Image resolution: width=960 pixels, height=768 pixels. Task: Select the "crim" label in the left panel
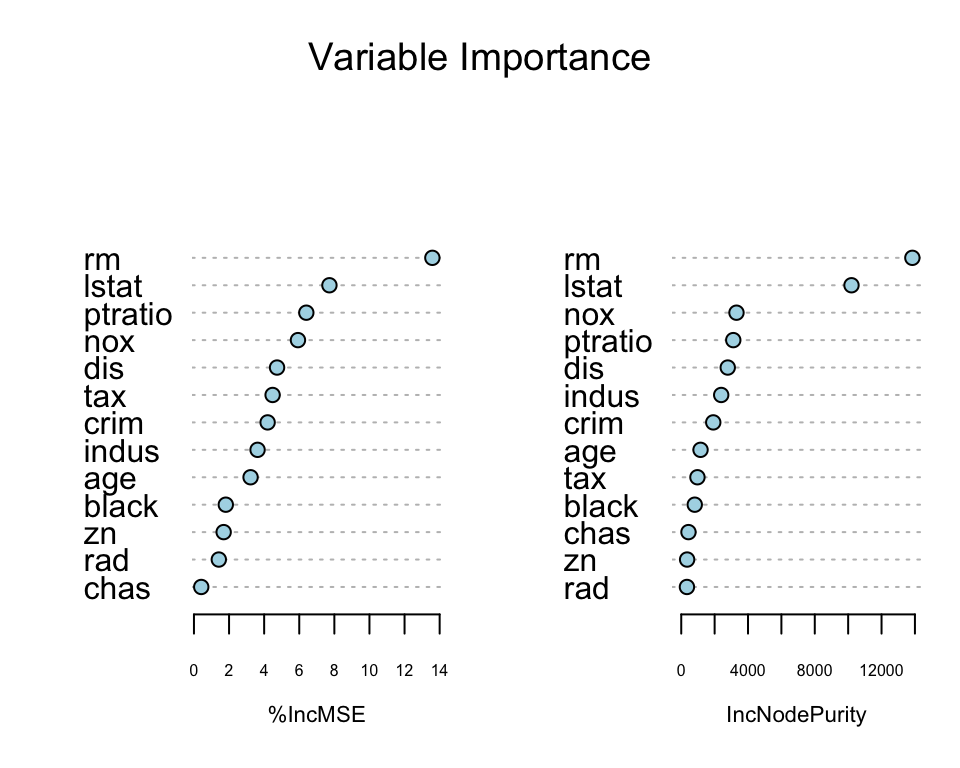tap(114, 424)
